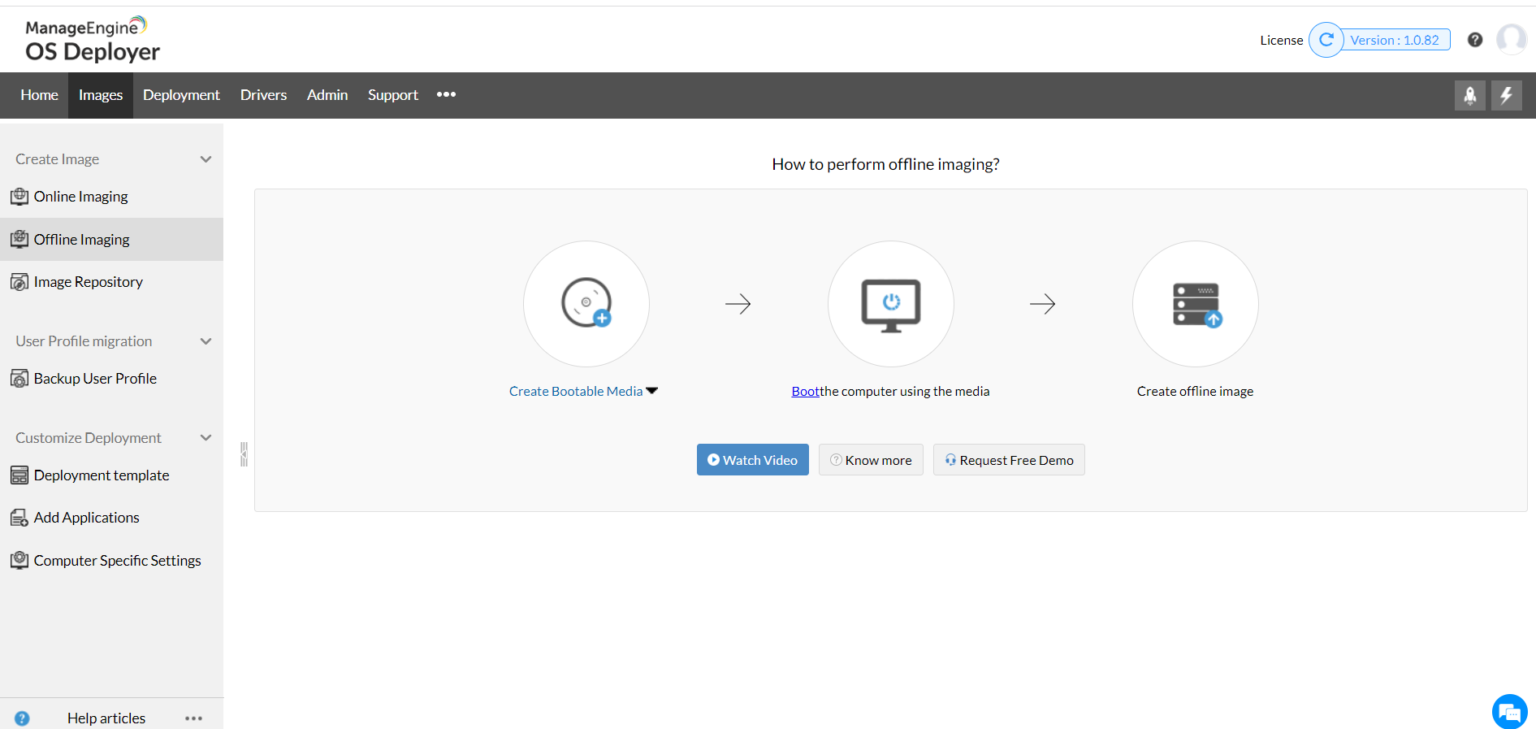
Task: Open the Deployment menu tab
Action: (x=181, y=95)
